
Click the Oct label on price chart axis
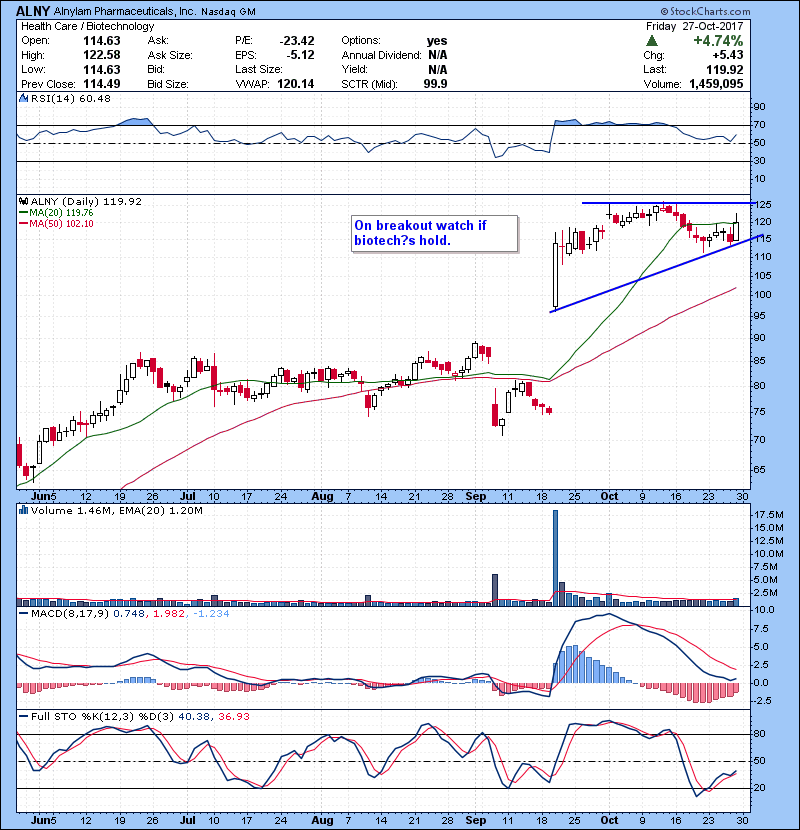coord(609,496)
